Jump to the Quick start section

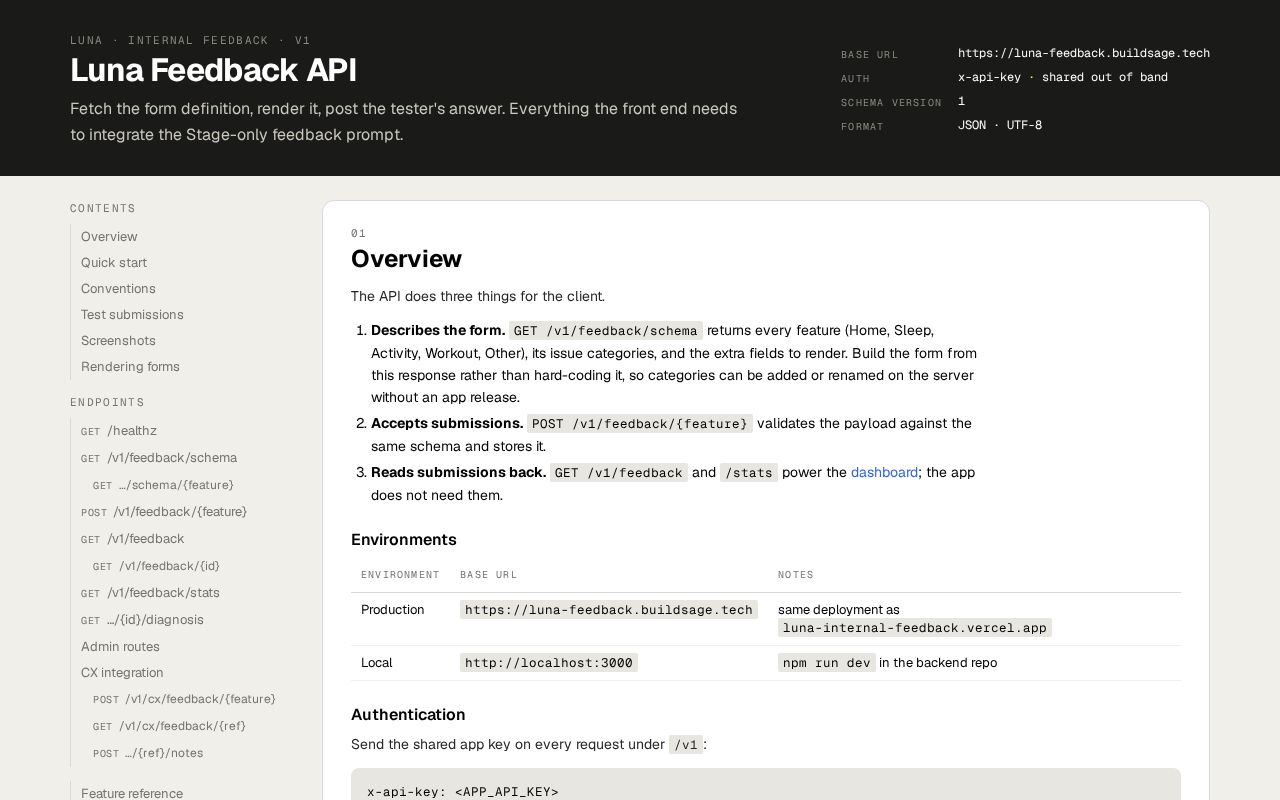tap(114, 263)
